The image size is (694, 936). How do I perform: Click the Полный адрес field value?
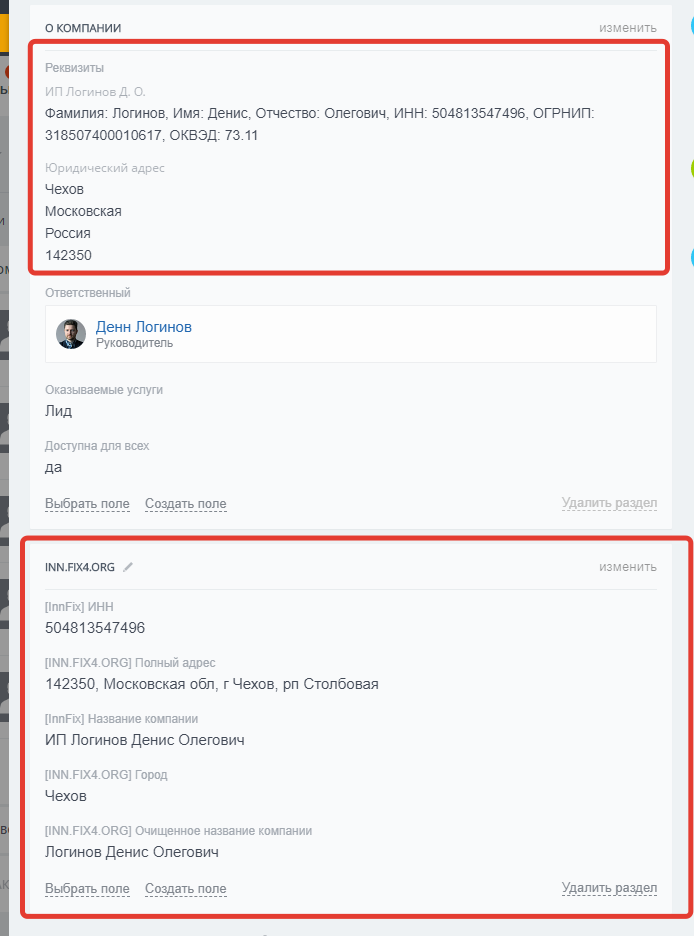(212, 684)
